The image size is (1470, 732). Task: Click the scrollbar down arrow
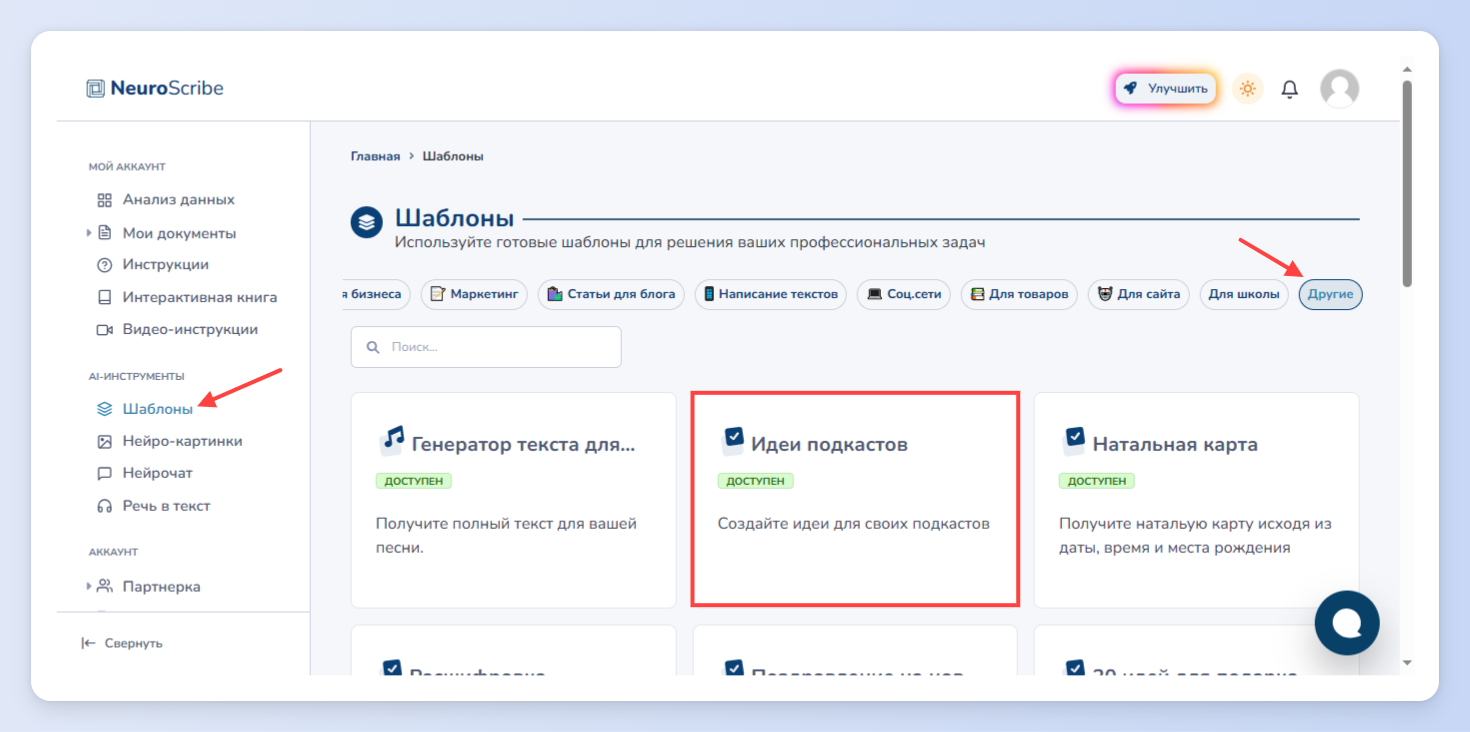[1407, 662]
